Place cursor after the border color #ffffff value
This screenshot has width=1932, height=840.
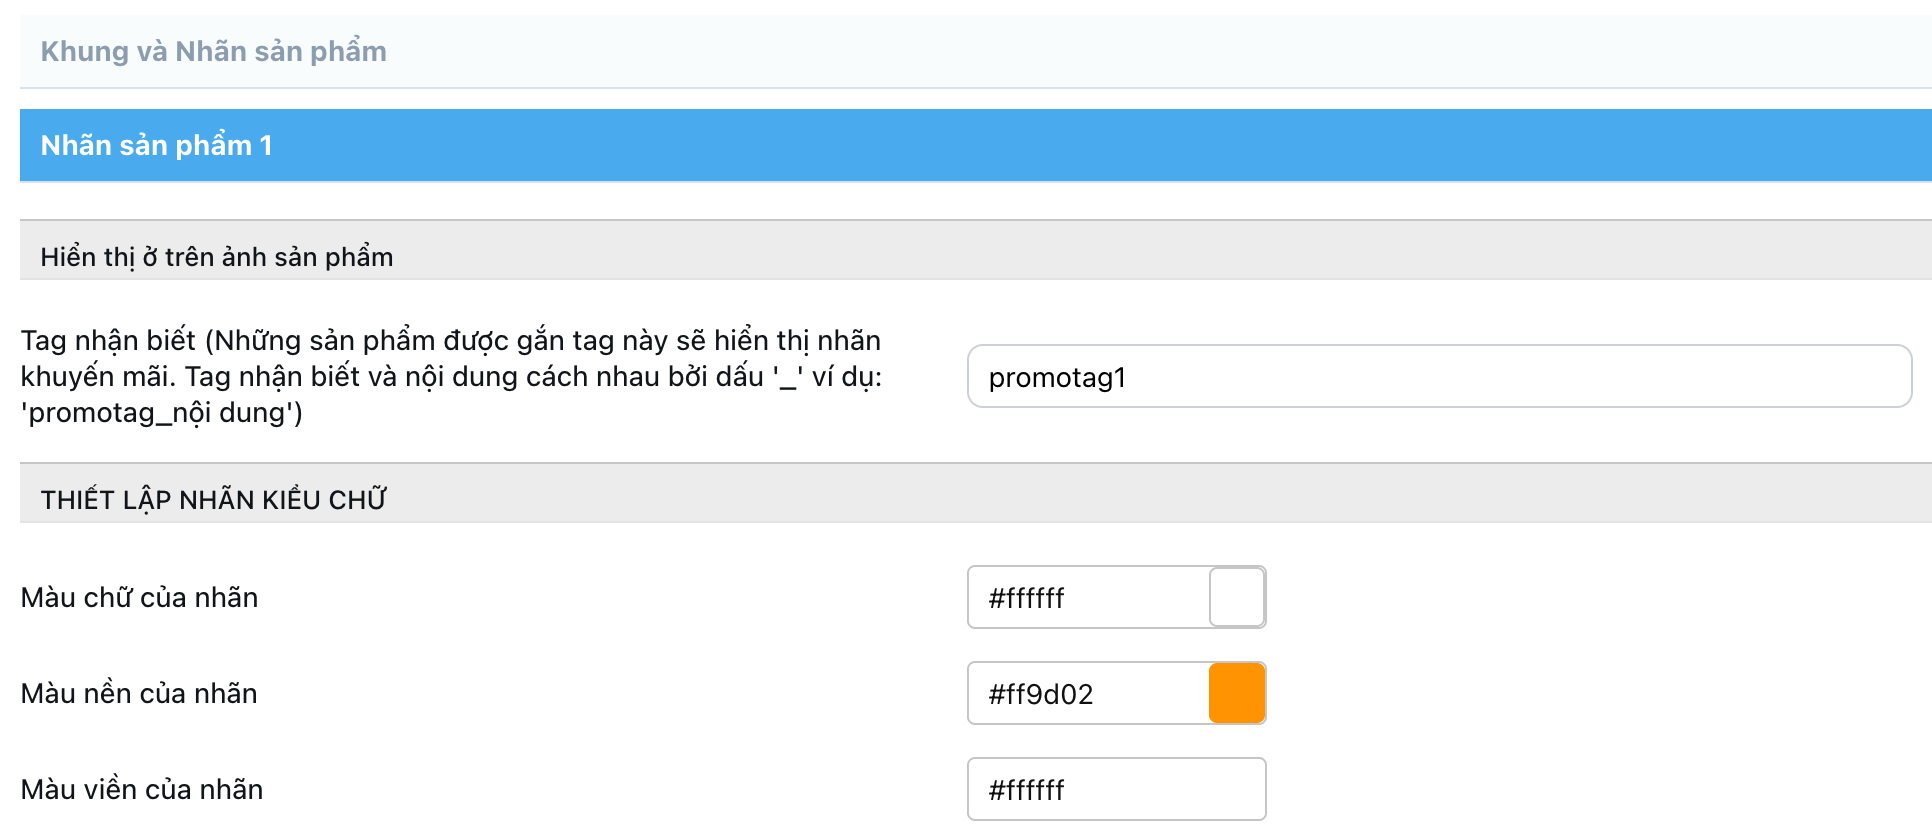pyautogui.click(x=1066, y=789)
